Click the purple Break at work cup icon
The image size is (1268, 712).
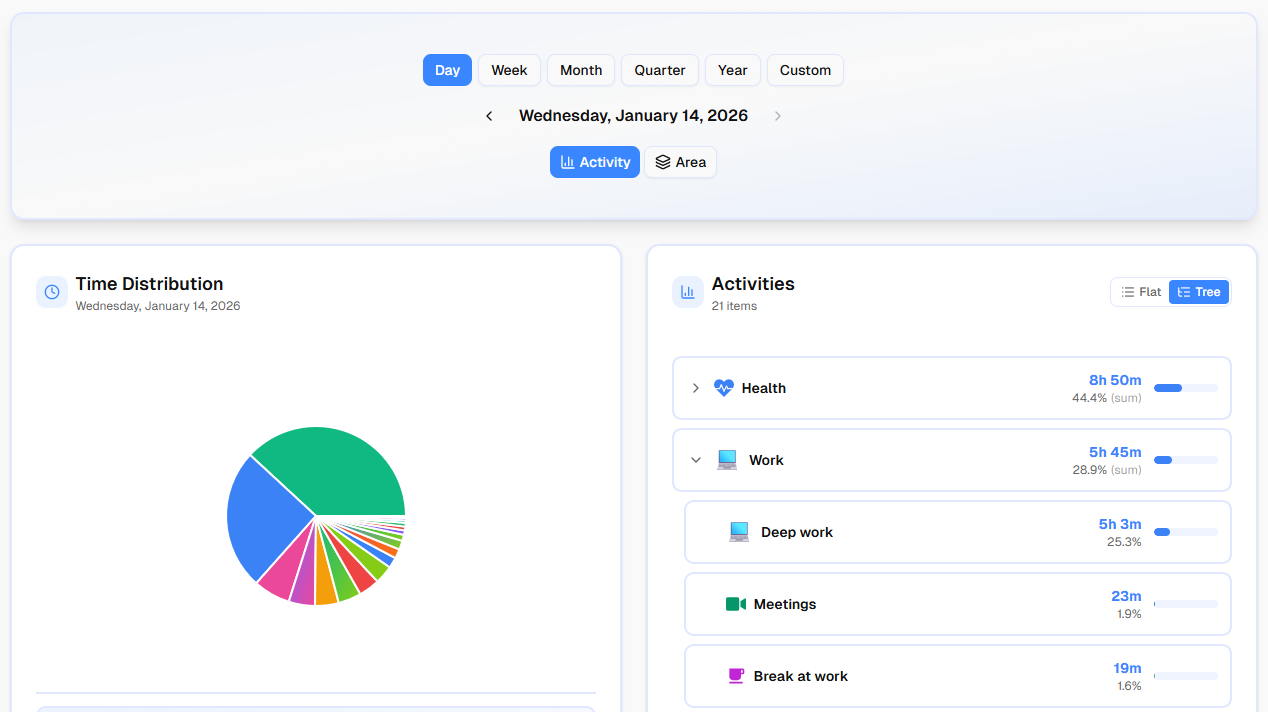[x=736, y=676]
